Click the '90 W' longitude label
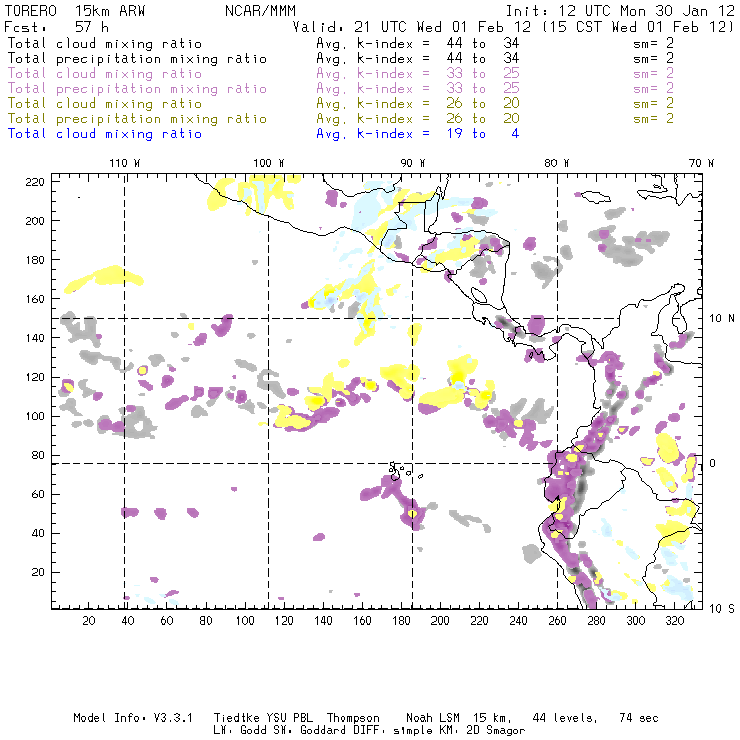 413,163
